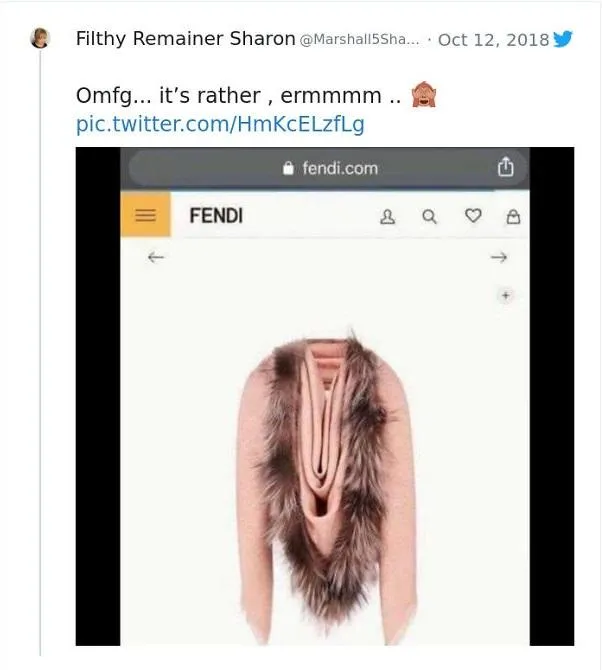Open the Fendi hamburger menu
The image size is (602, 670).
click(x=146, y=215)
